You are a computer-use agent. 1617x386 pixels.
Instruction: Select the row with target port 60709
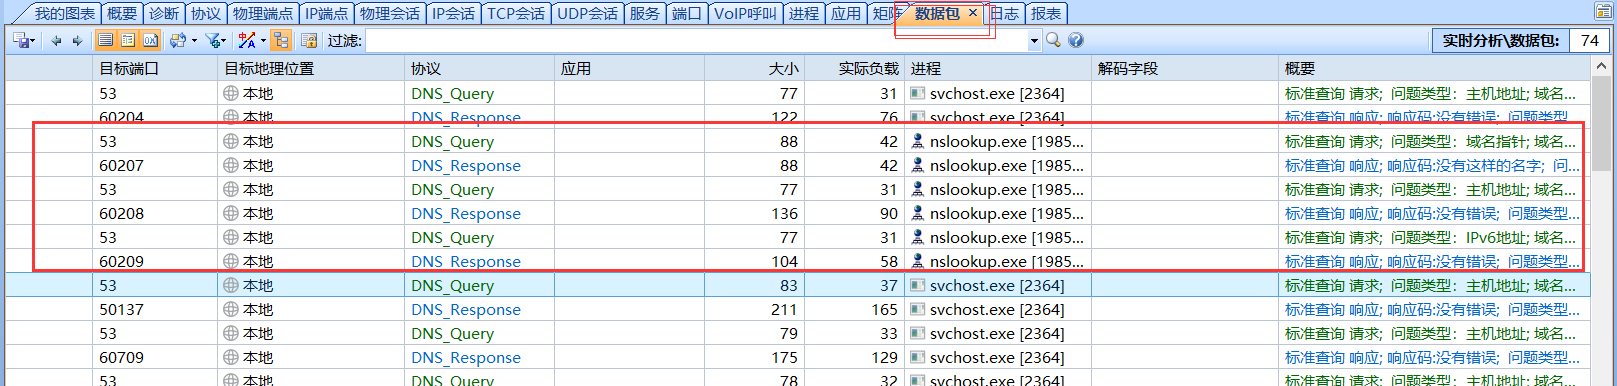point(797,357)
